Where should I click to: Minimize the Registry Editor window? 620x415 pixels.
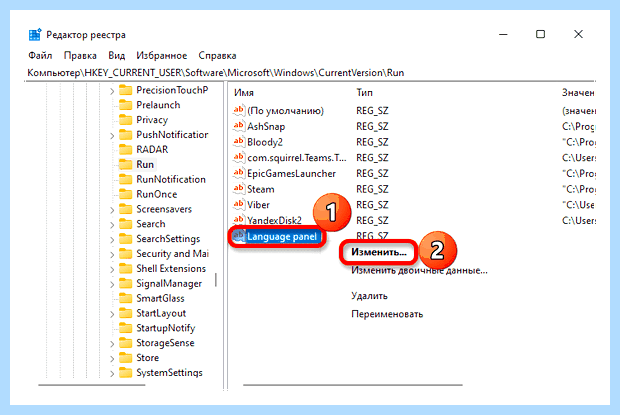point(503,34)
